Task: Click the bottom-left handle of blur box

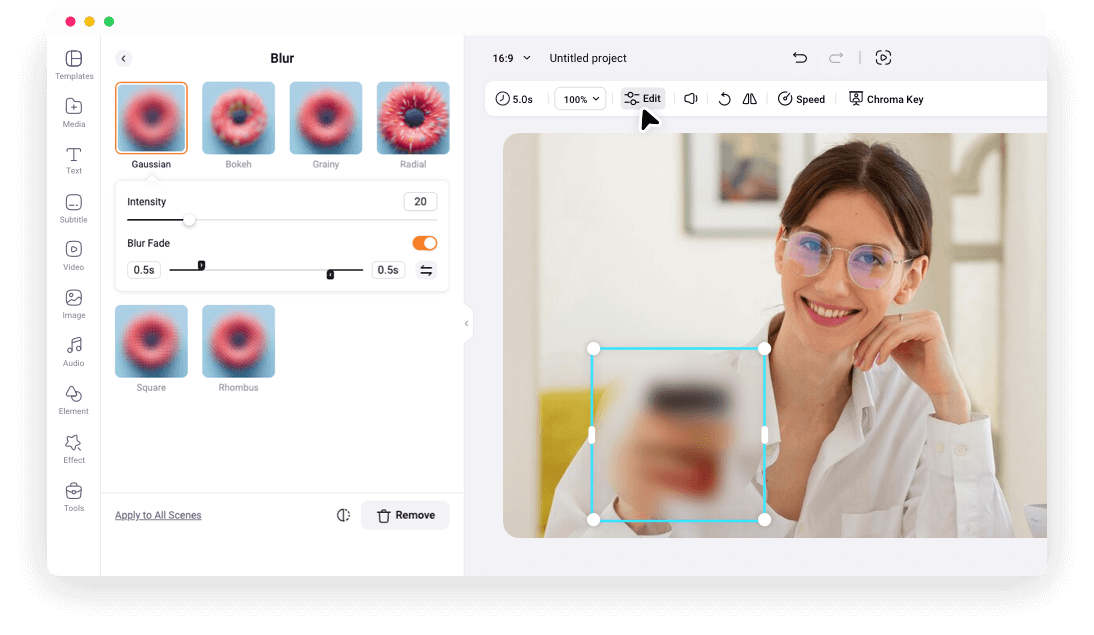Action: click(x=593, y=520)
